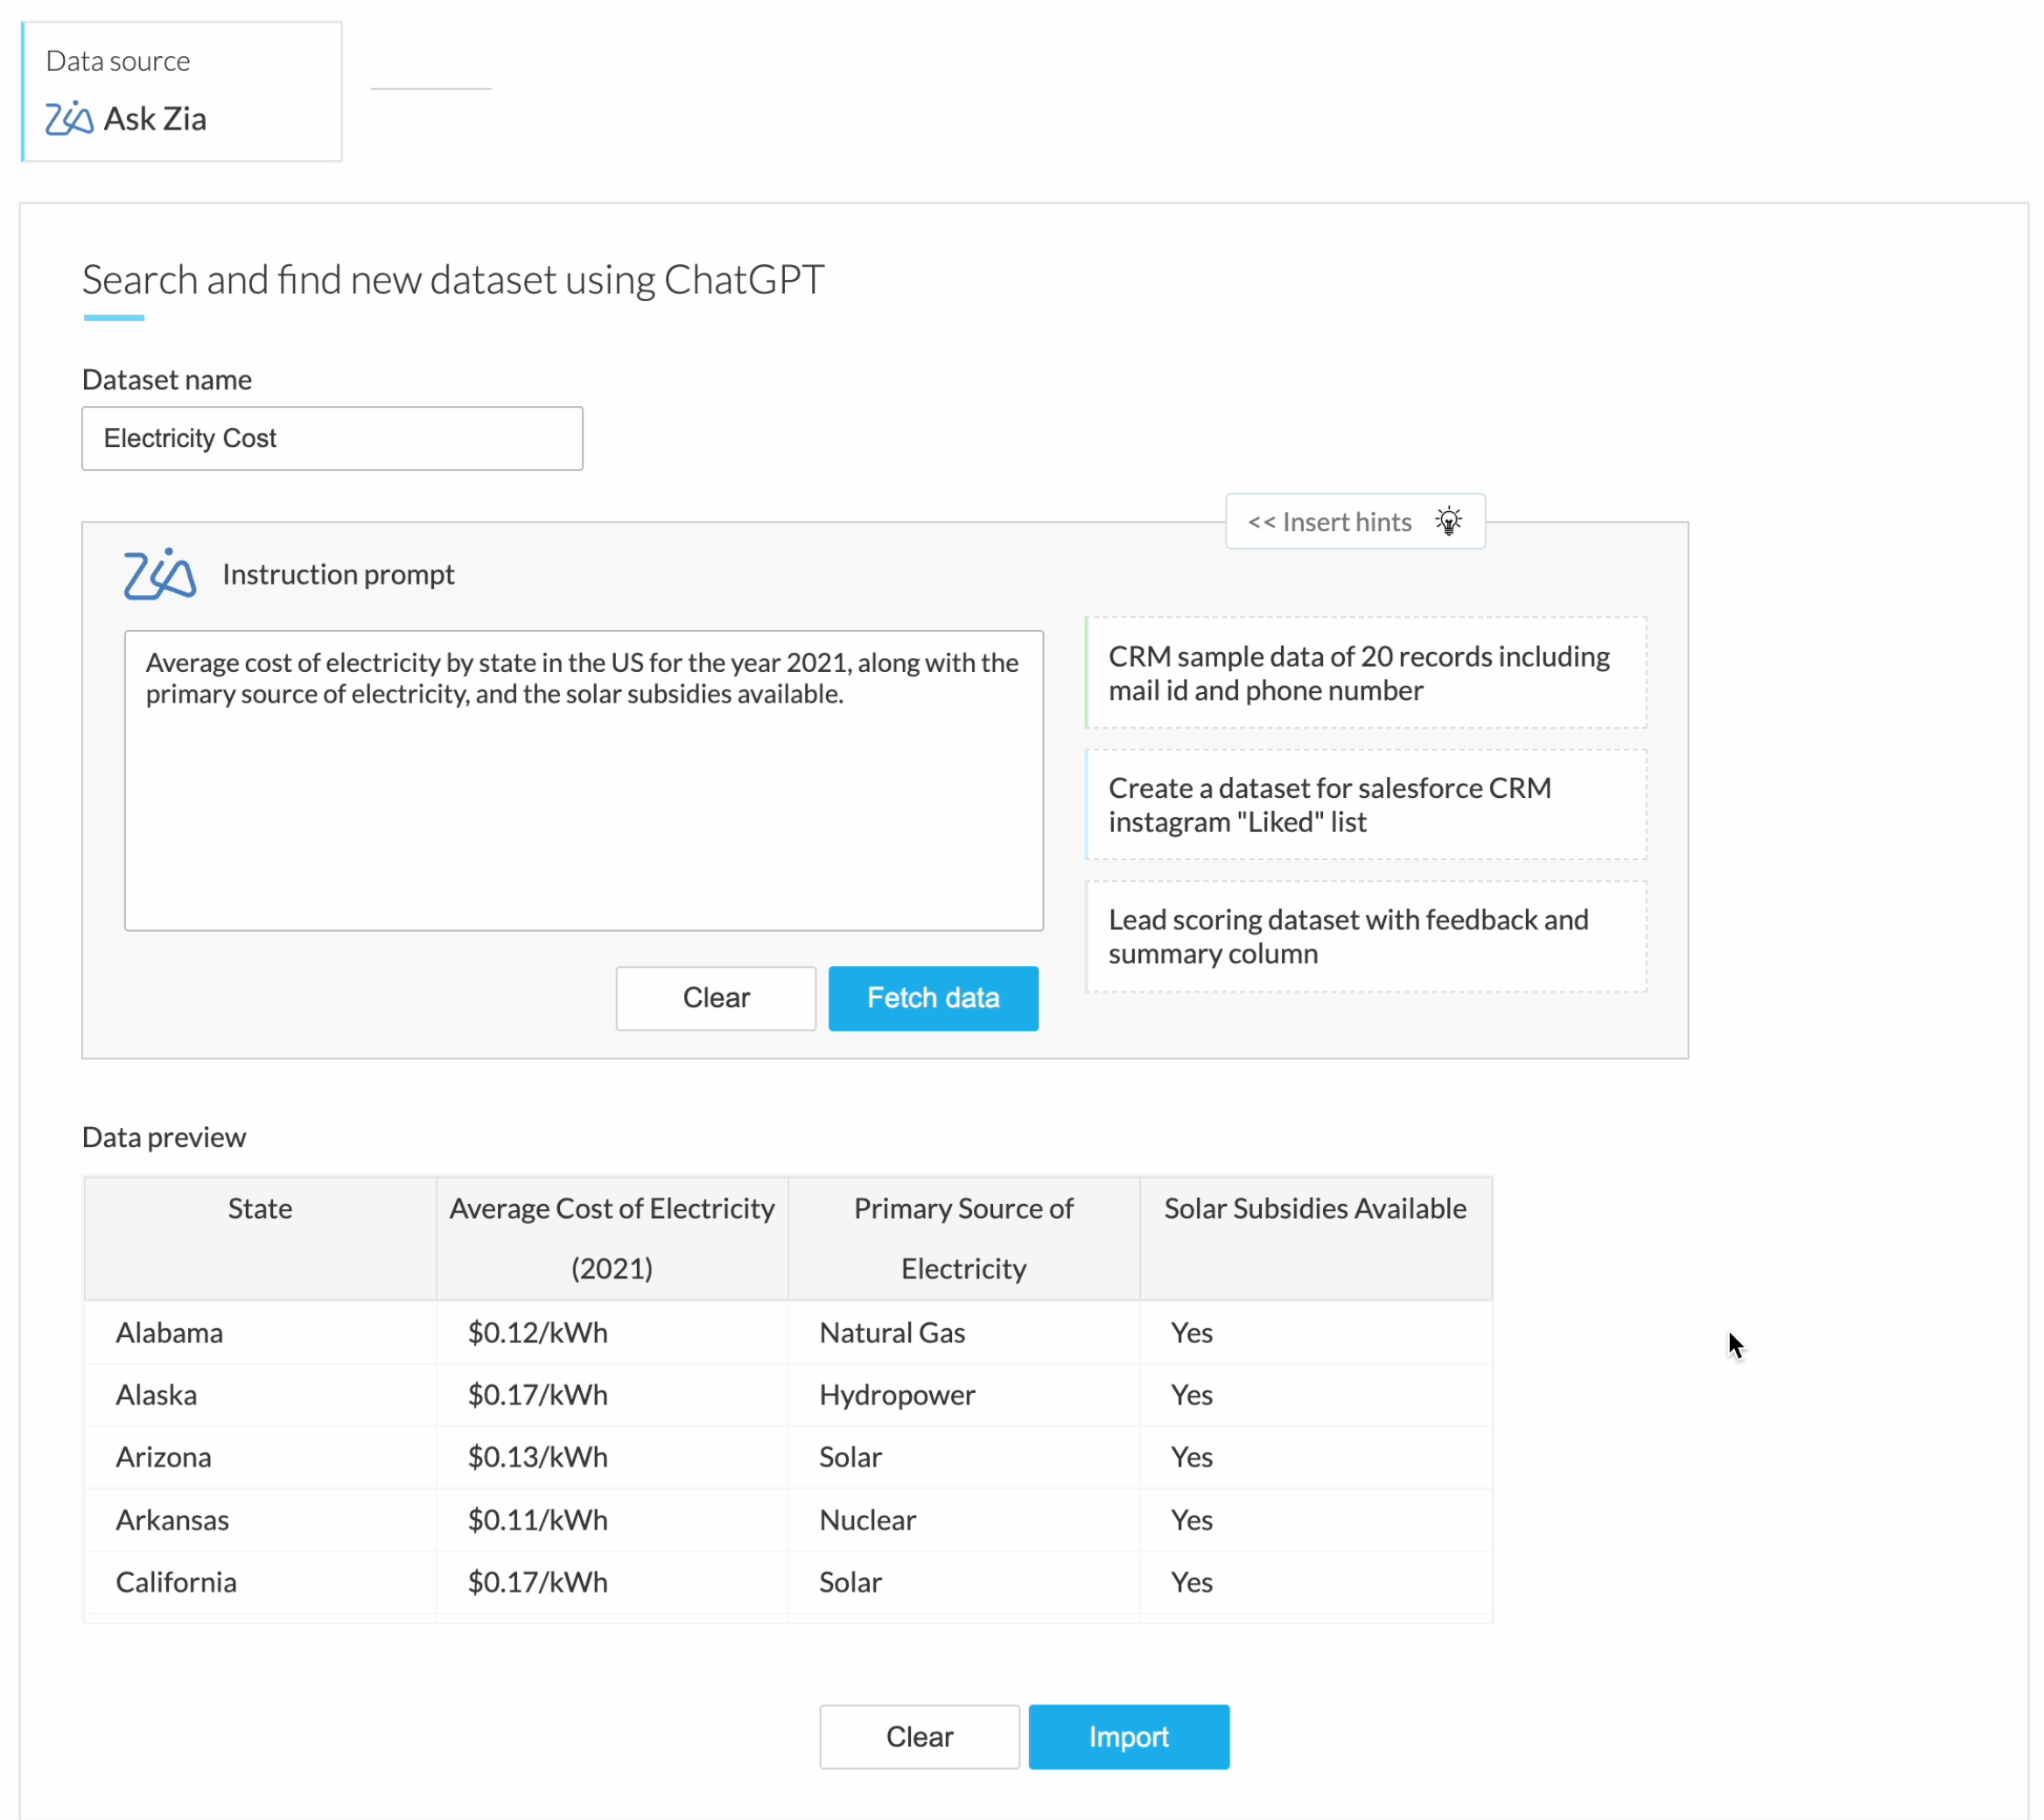Screen dimensions: 2044x1820
Task: Click inside the instruction prompt text area
Action: [x=583, y=800]
